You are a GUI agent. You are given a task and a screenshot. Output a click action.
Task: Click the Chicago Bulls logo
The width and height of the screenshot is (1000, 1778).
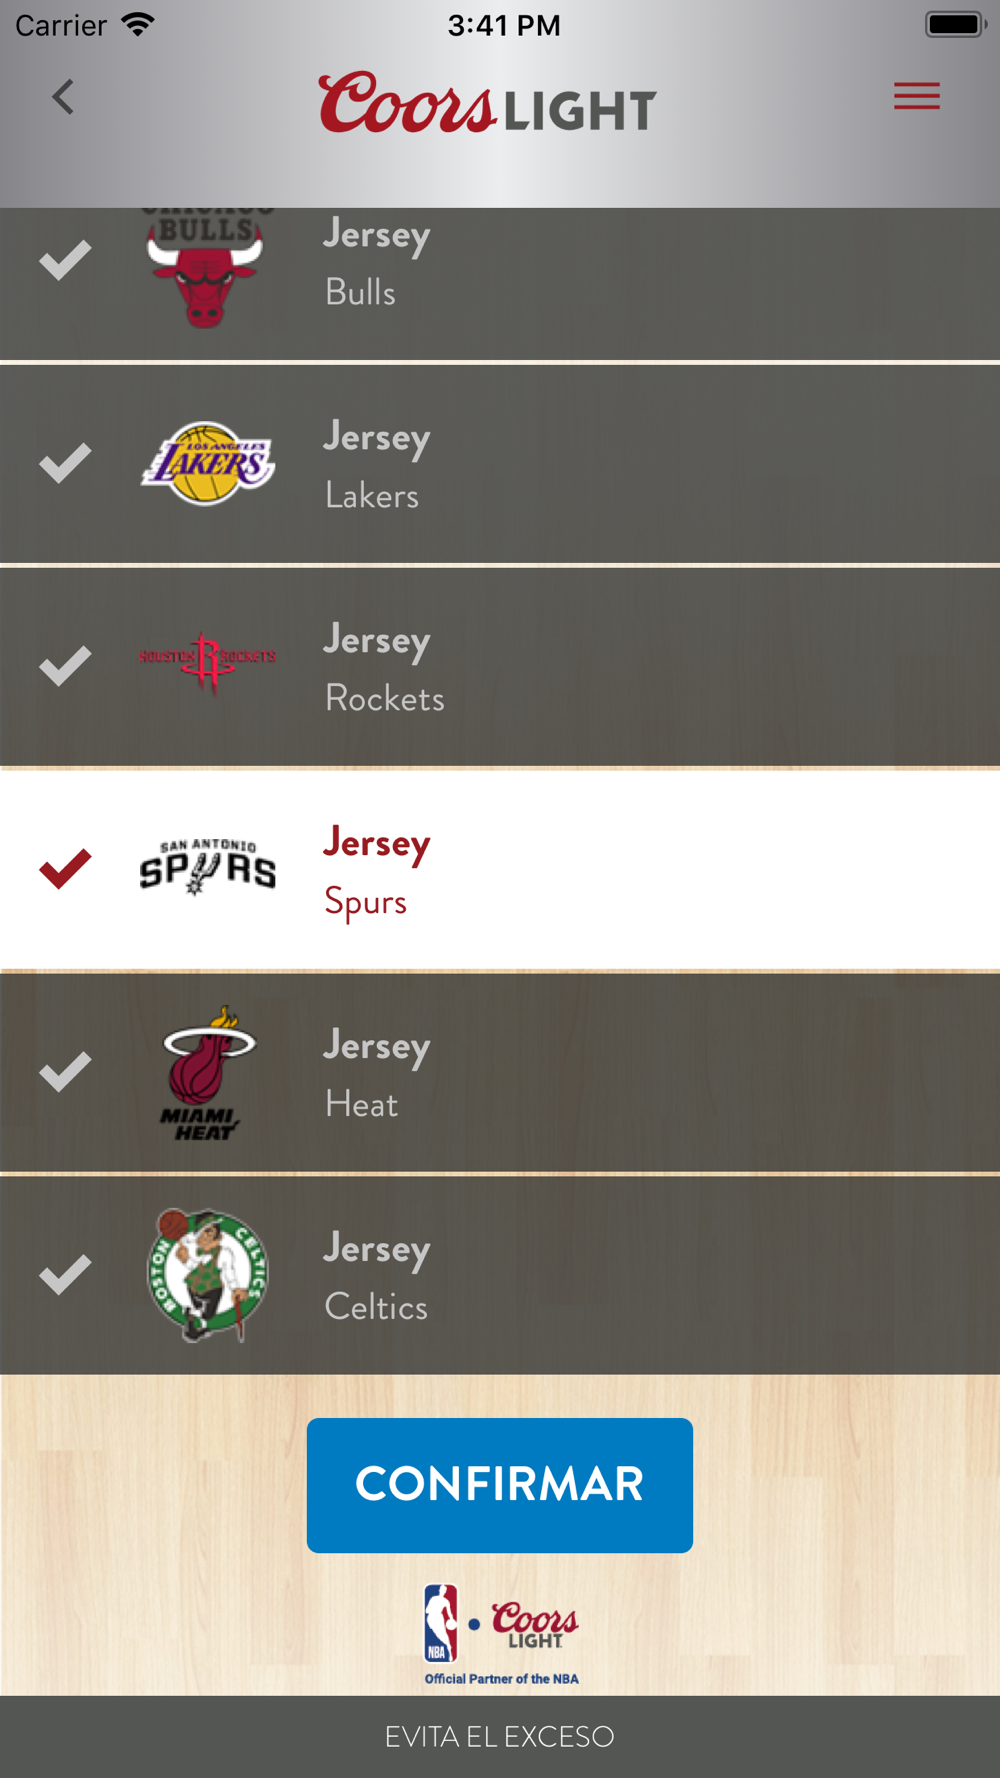[x=205, y=270]
